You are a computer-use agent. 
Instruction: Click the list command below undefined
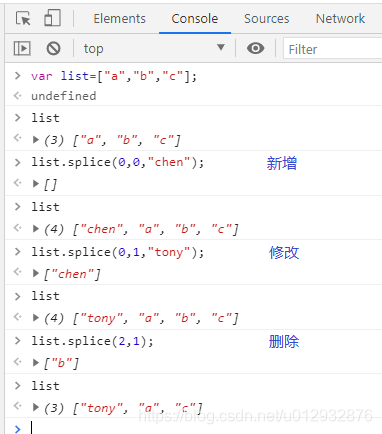click(45, 118)
